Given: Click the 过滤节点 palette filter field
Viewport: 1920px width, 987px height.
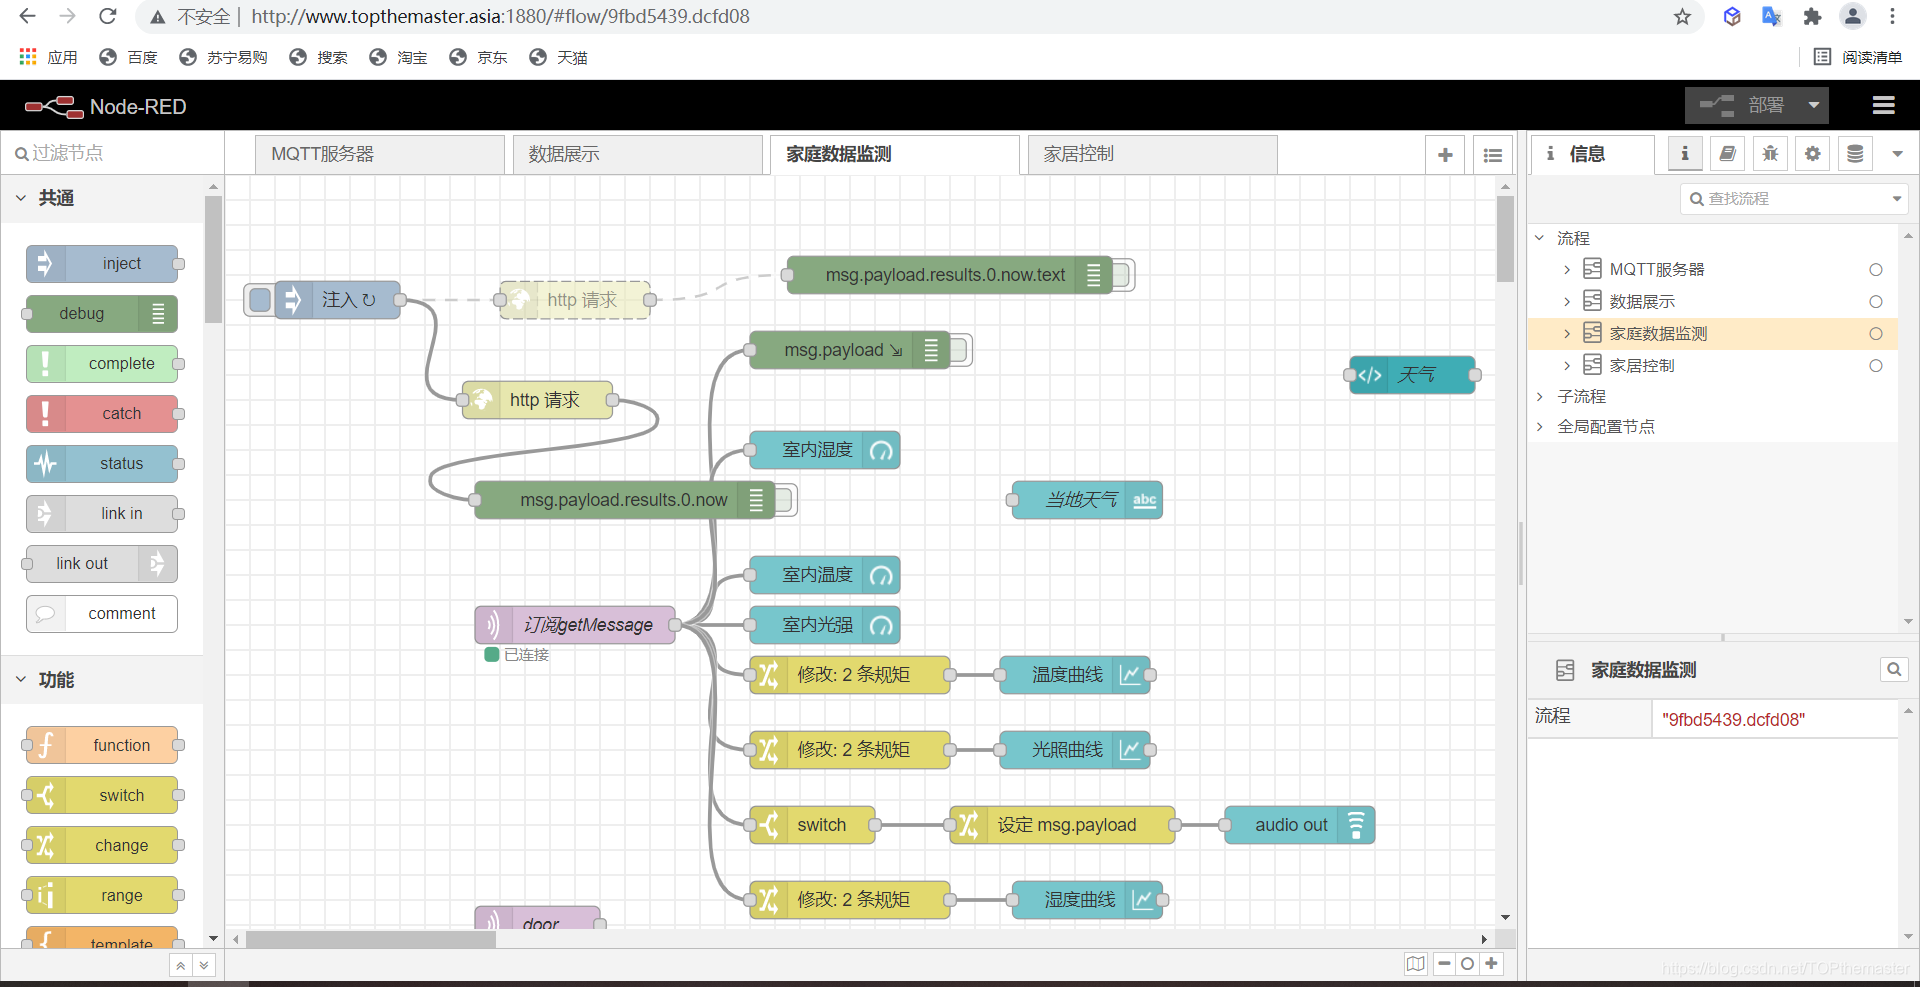Looking at the screenshot, I should coord(112,153).
